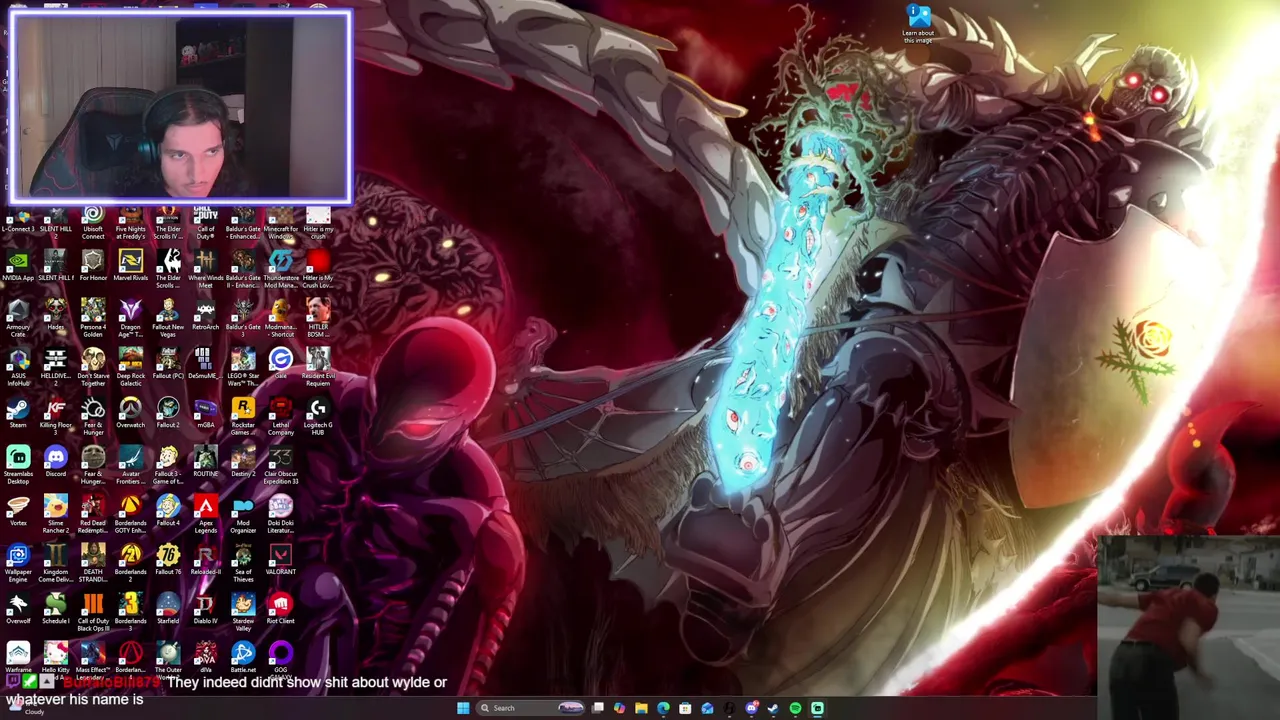Open the Deep Rock Galactic shortcut

(130, 369)
